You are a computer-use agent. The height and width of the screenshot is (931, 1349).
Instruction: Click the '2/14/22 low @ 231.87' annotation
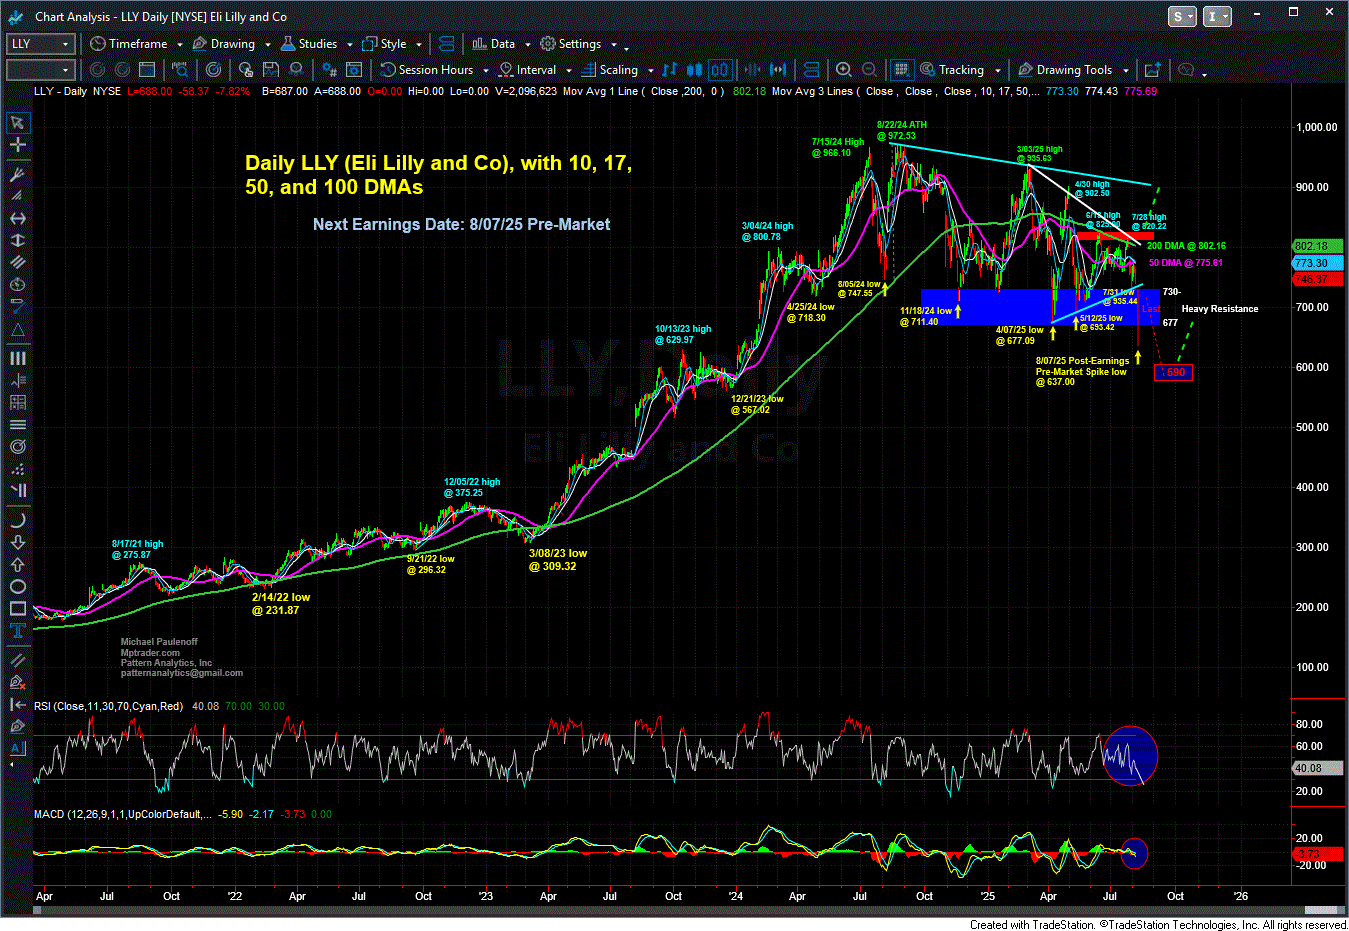coord(281,603)
